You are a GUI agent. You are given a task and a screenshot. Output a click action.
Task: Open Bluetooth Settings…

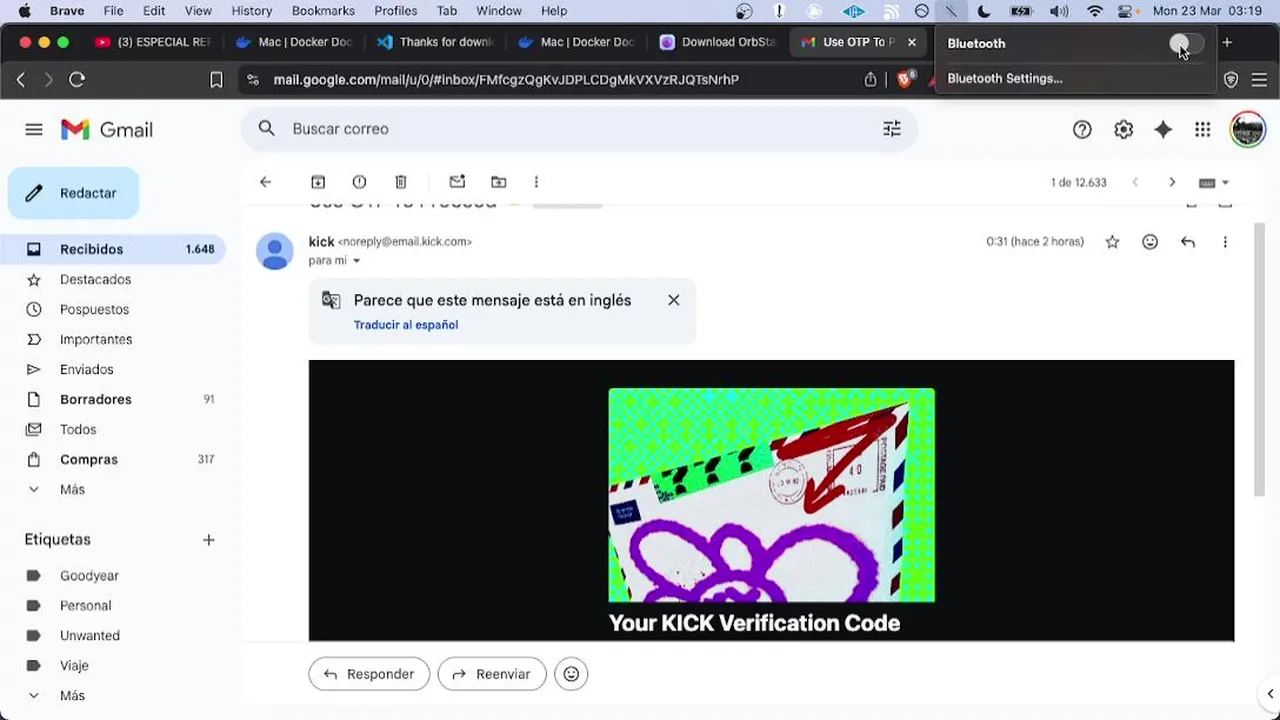tap(1004, 78)
